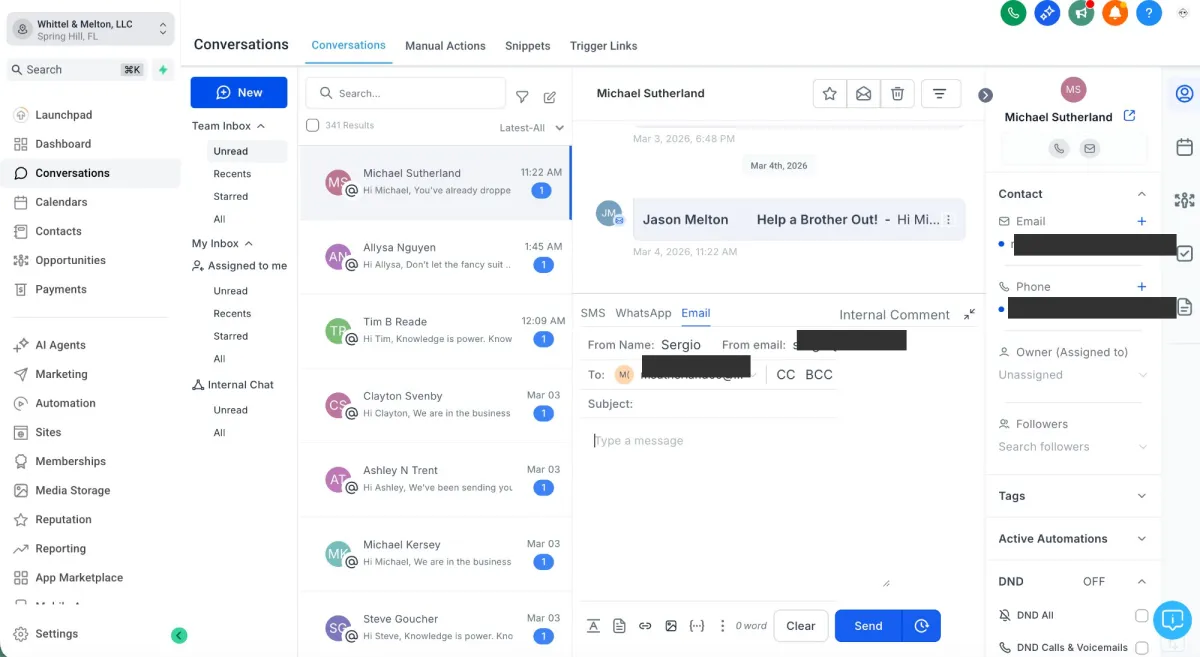Open the green megaphone announcements icon

[1081, 13]
